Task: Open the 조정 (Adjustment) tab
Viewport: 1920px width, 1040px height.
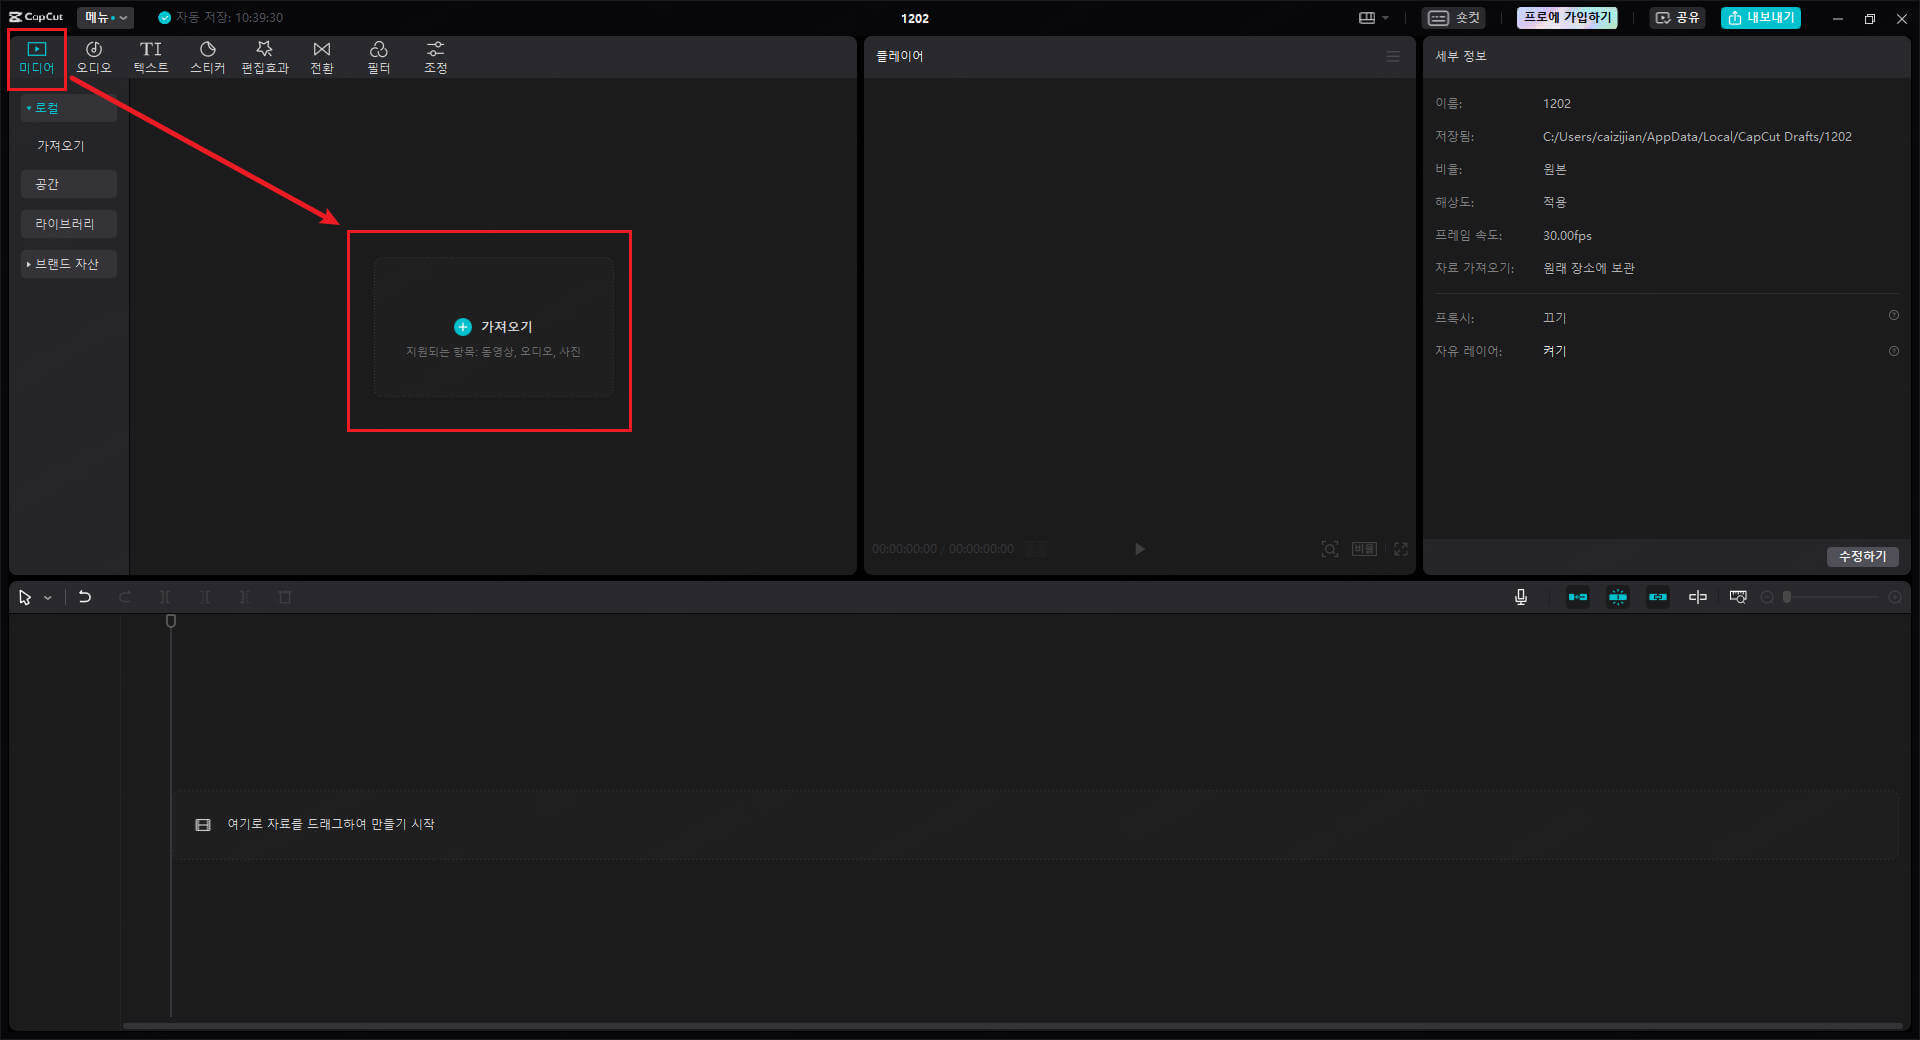Action: [x=436, y=58]
